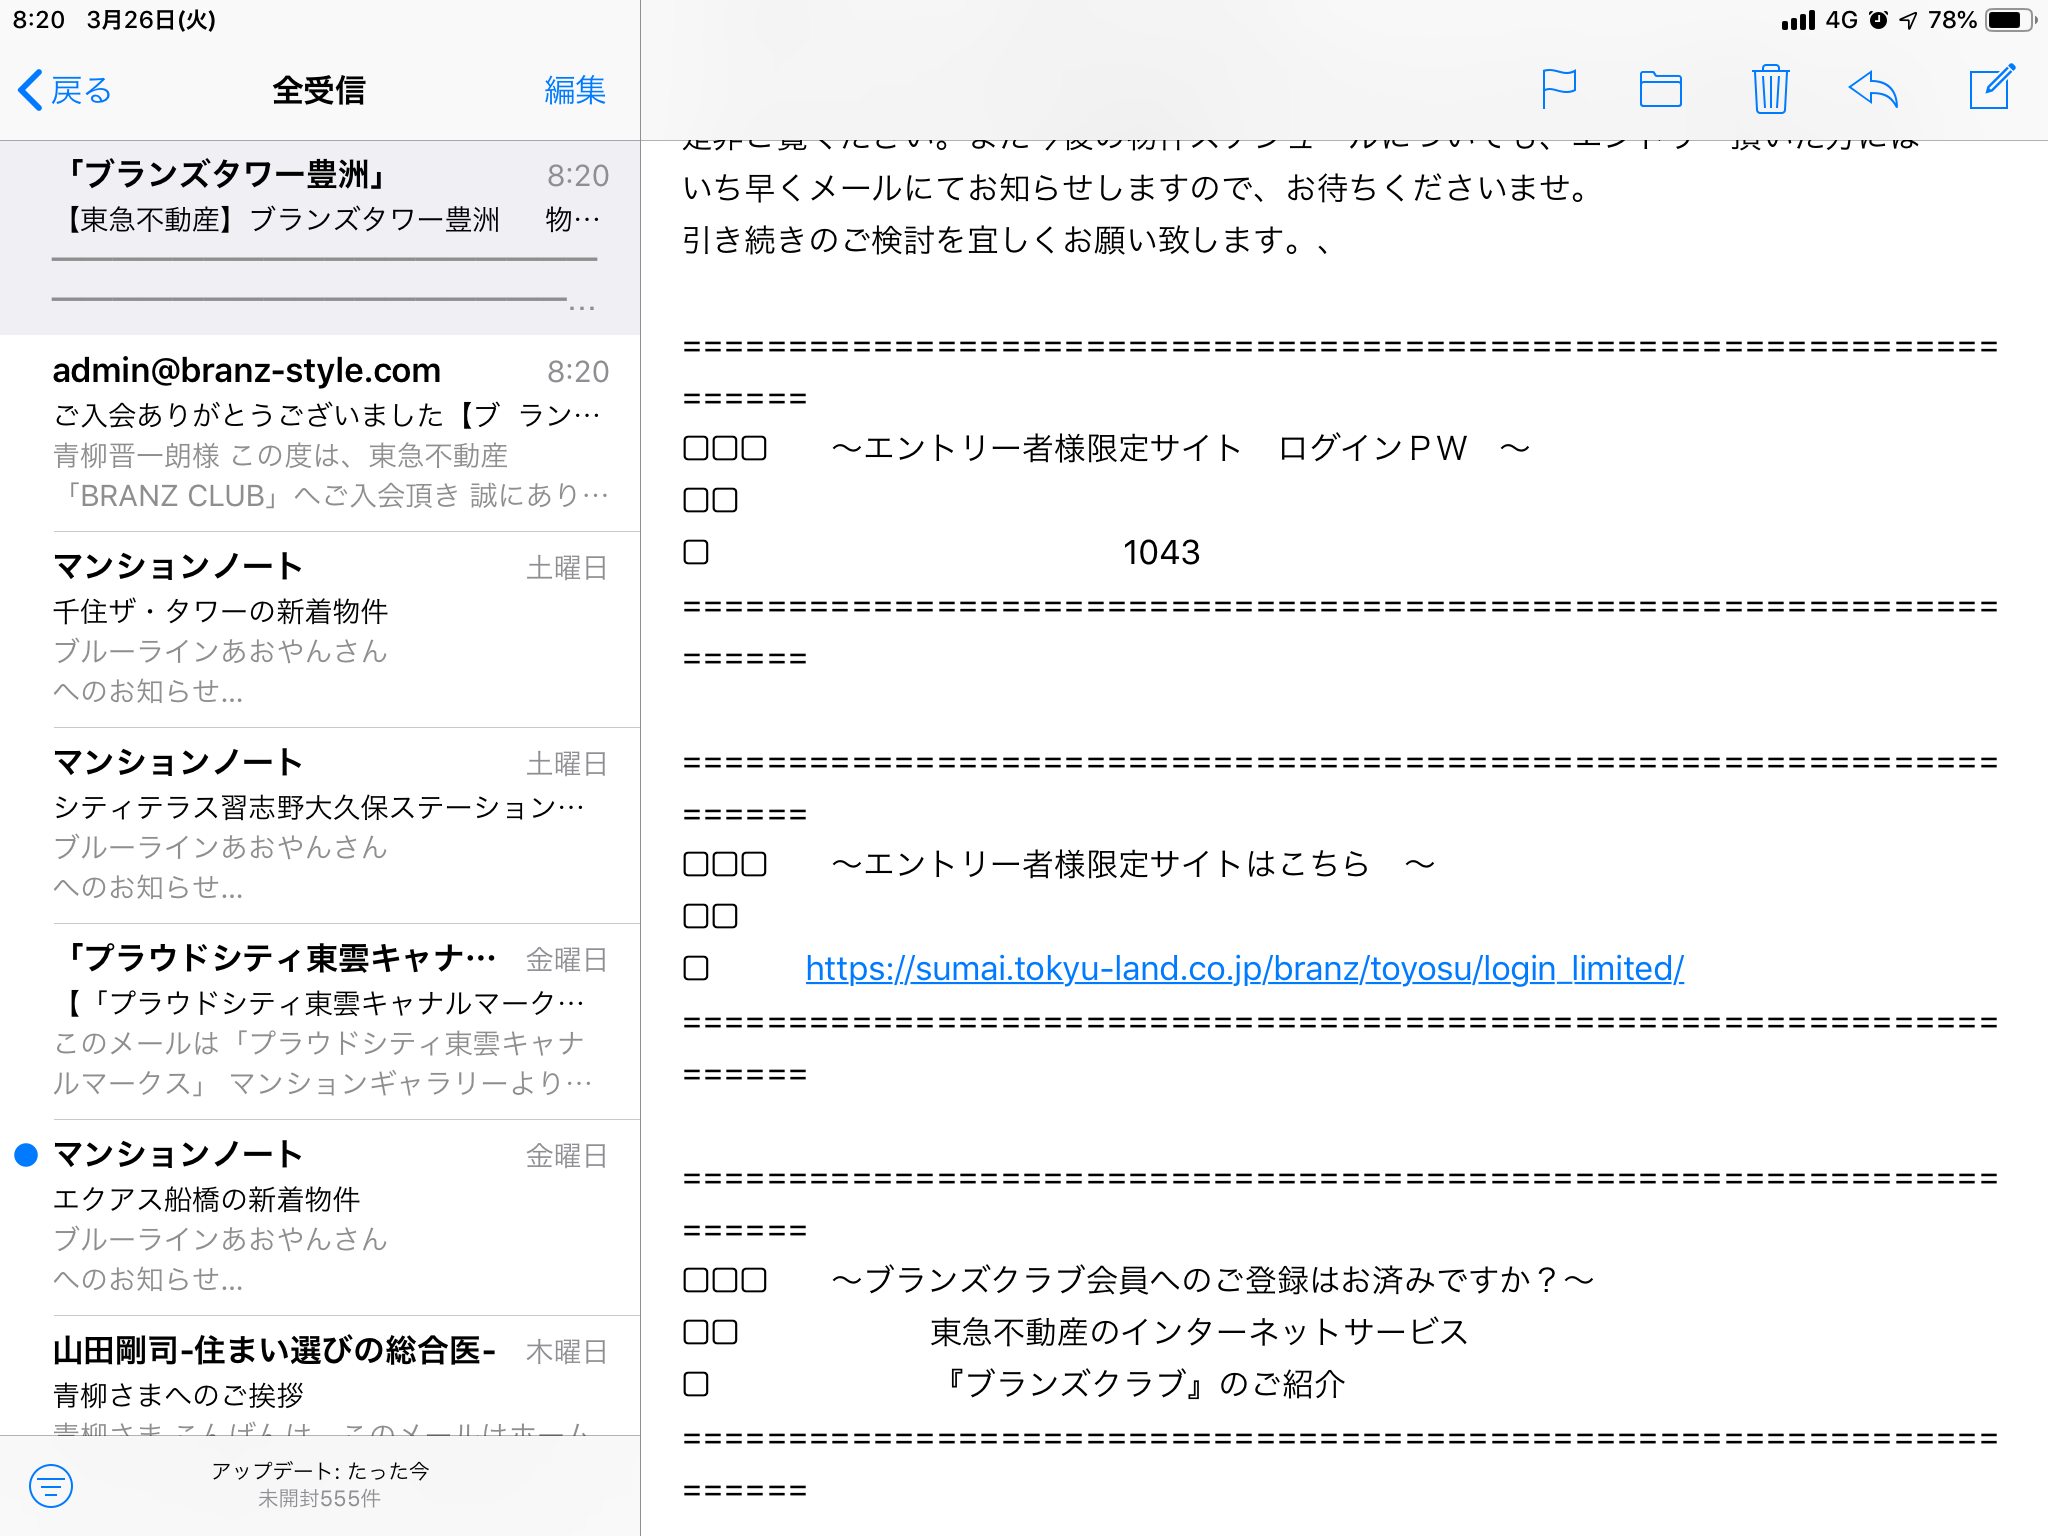Viewport: 2048px width, 1536px height.
Task: Tap the cellular signal bars icon
Action: 1798,20
